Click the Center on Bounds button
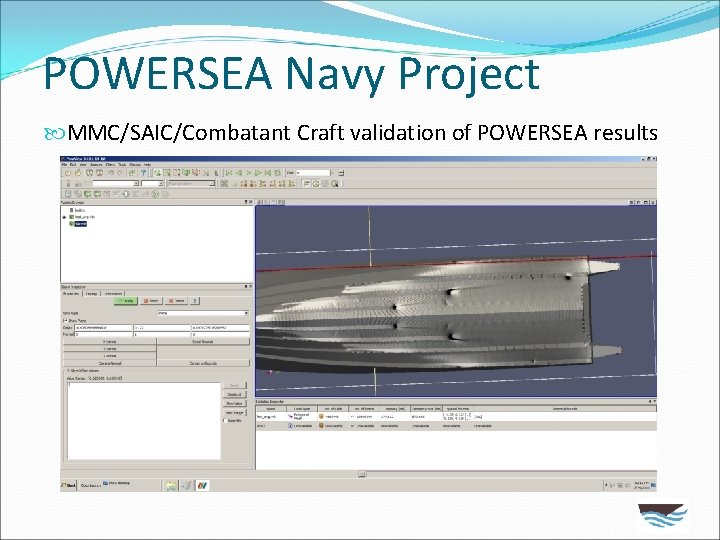720x540 pixels. pyautogui.click(x=203, y=363)
